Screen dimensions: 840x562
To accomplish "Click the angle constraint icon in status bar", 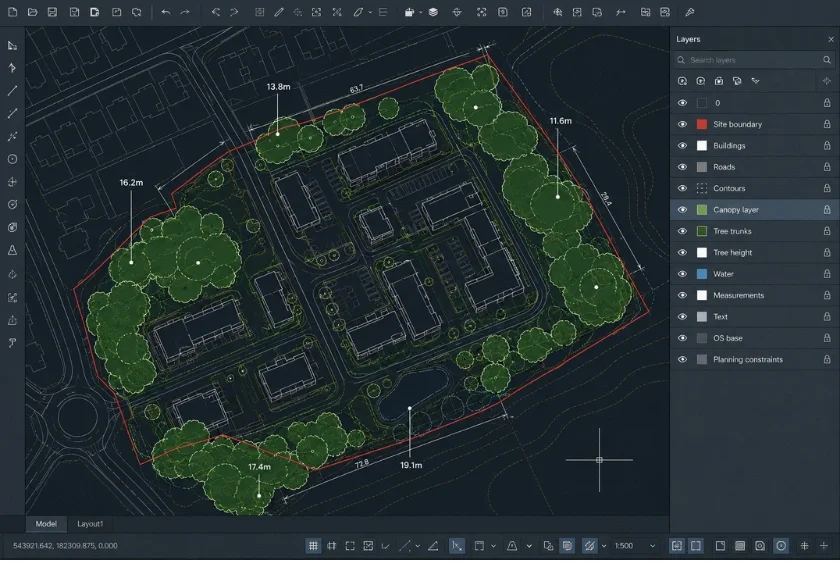I will coord(433,546).
